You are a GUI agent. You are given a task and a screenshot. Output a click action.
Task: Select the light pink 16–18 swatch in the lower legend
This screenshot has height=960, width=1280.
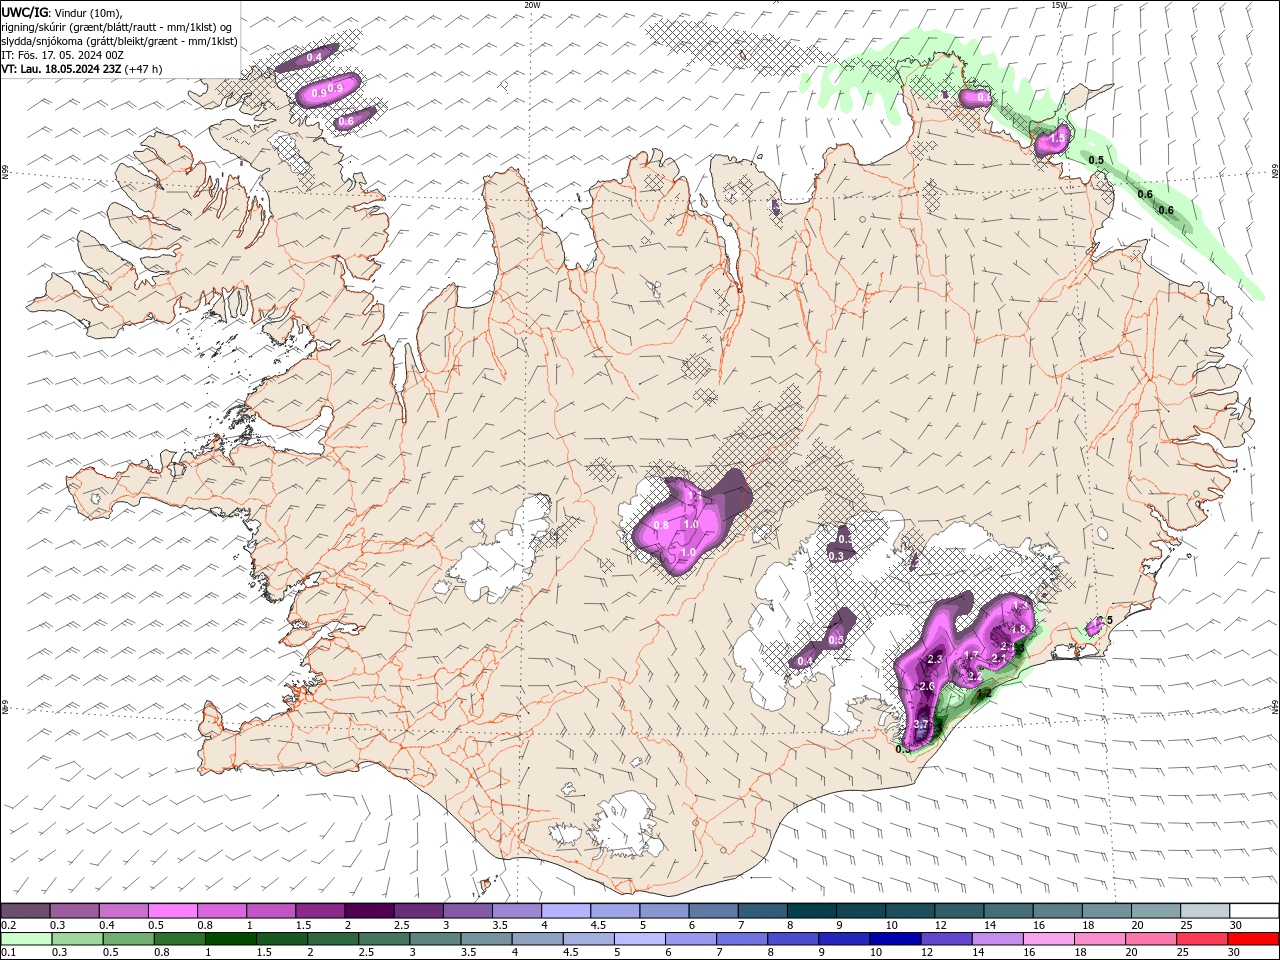(1049, 939)
